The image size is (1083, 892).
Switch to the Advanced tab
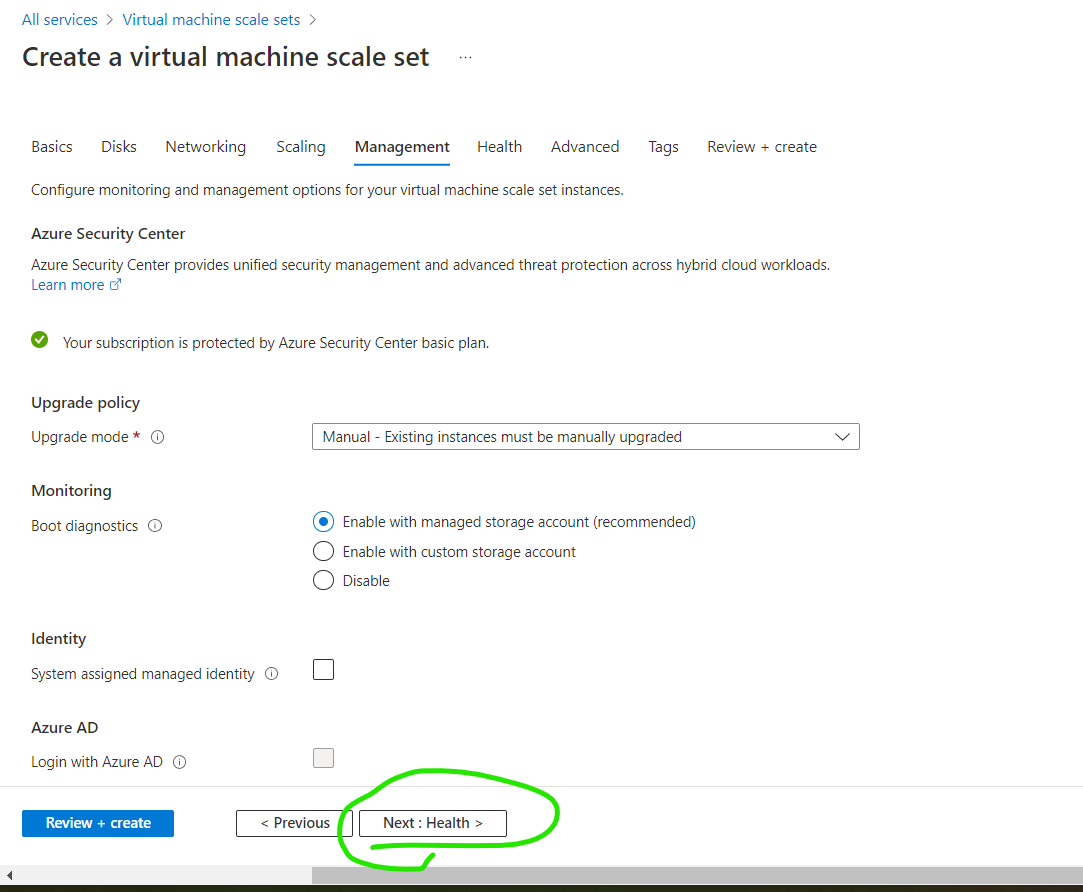pos(585,146)
